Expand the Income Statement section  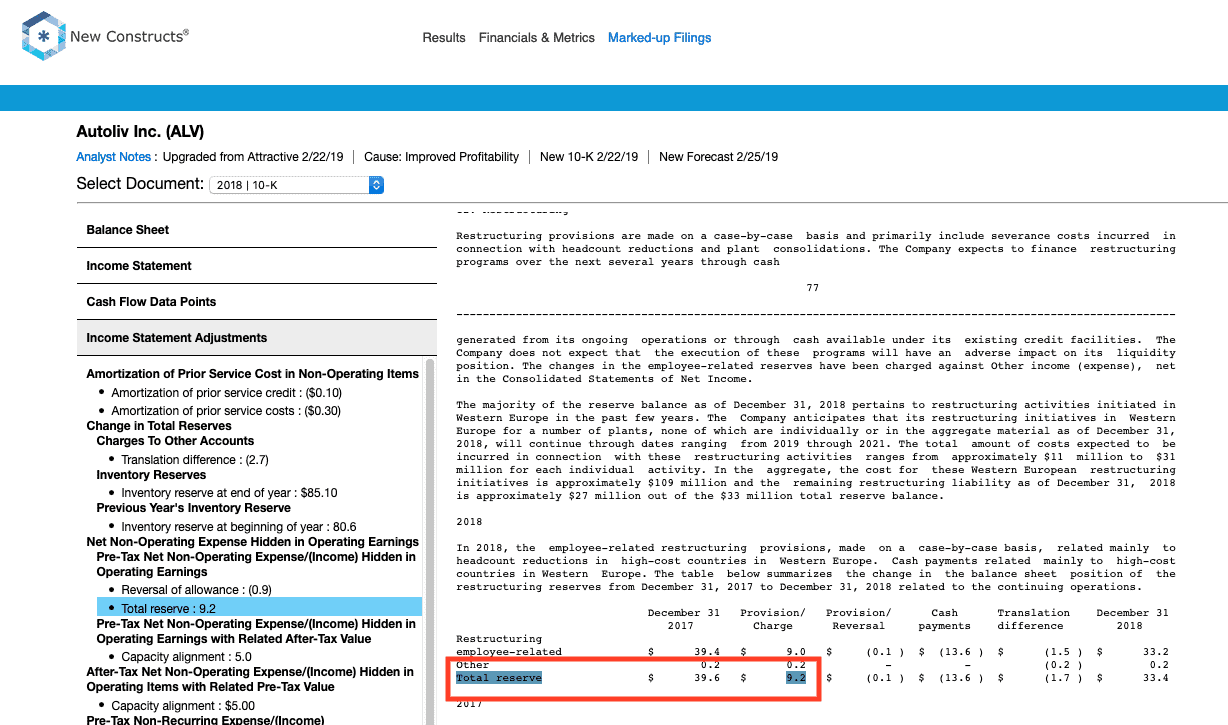(257, 266)
